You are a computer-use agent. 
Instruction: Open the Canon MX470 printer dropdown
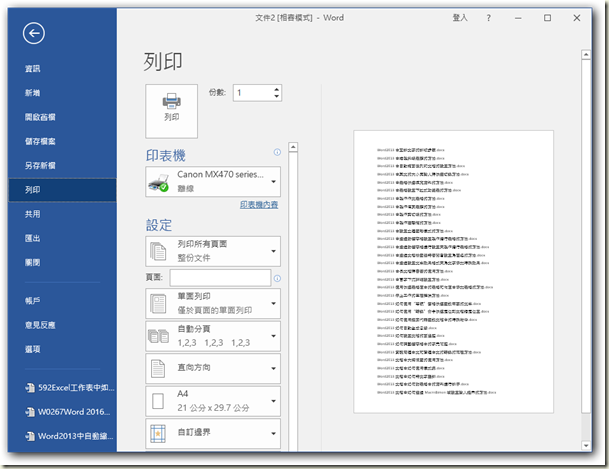click(x=273, y=181)
